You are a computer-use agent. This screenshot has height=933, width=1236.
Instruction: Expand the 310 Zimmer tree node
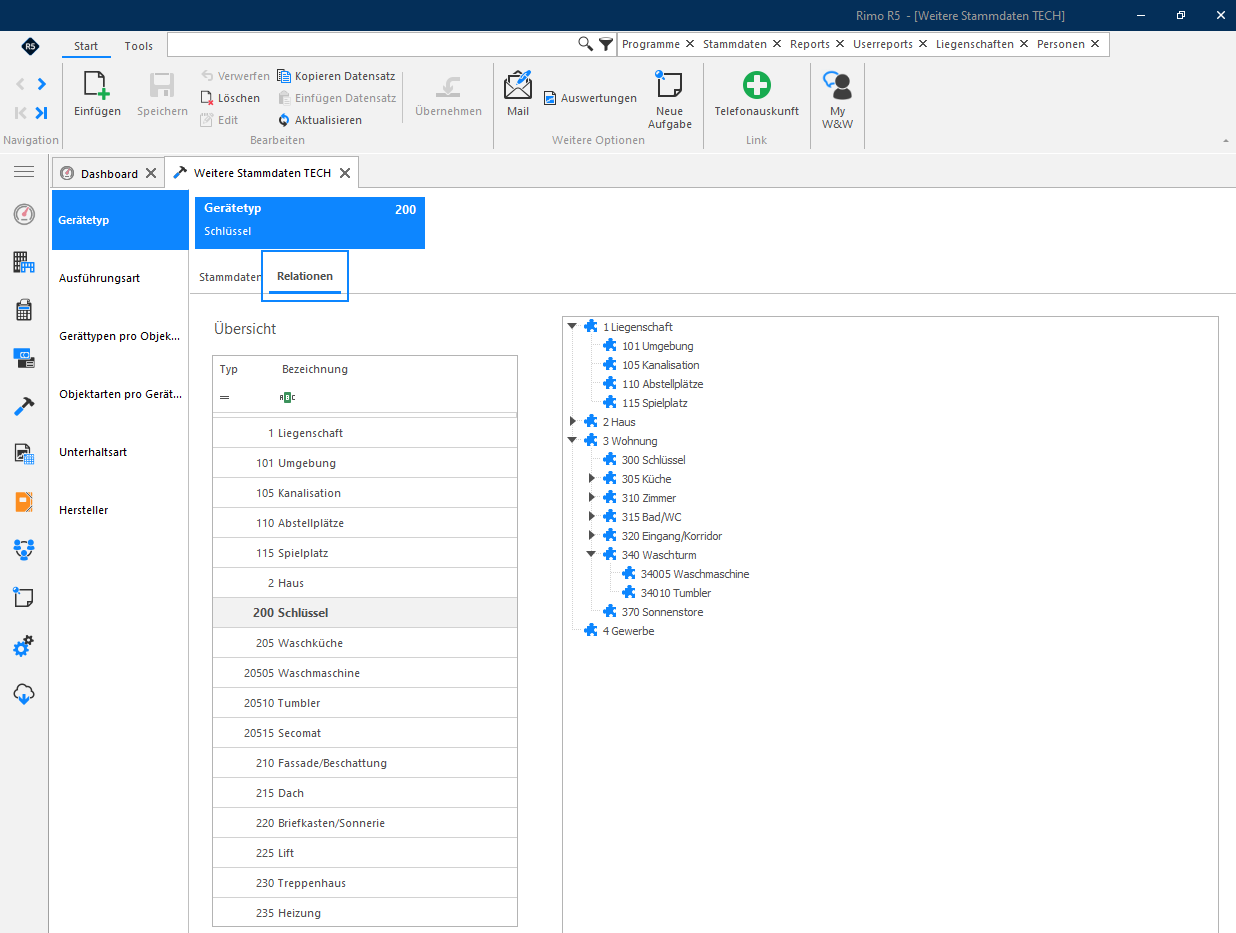pos(592,497)
